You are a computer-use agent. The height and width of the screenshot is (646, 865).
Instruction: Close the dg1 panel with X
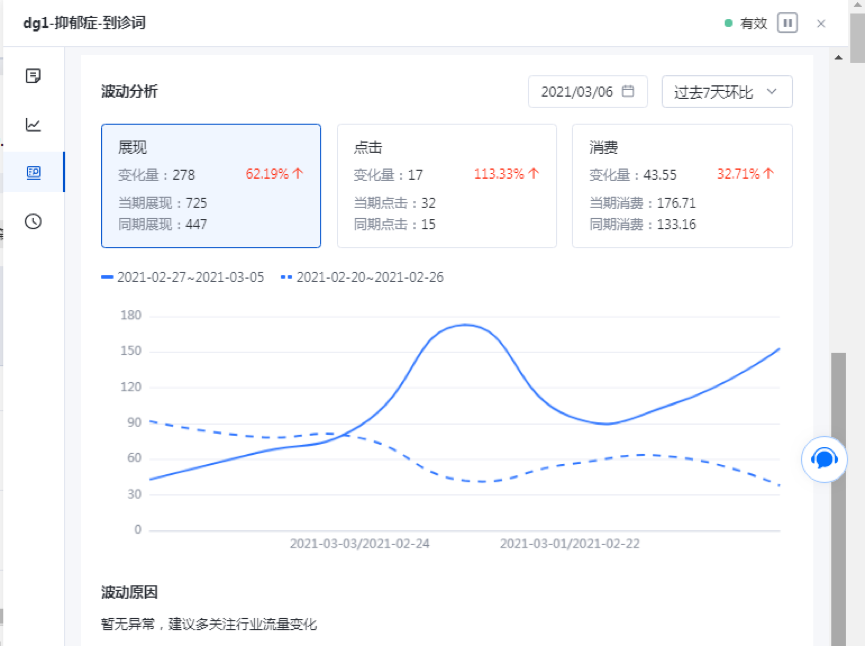pos(821,23)
